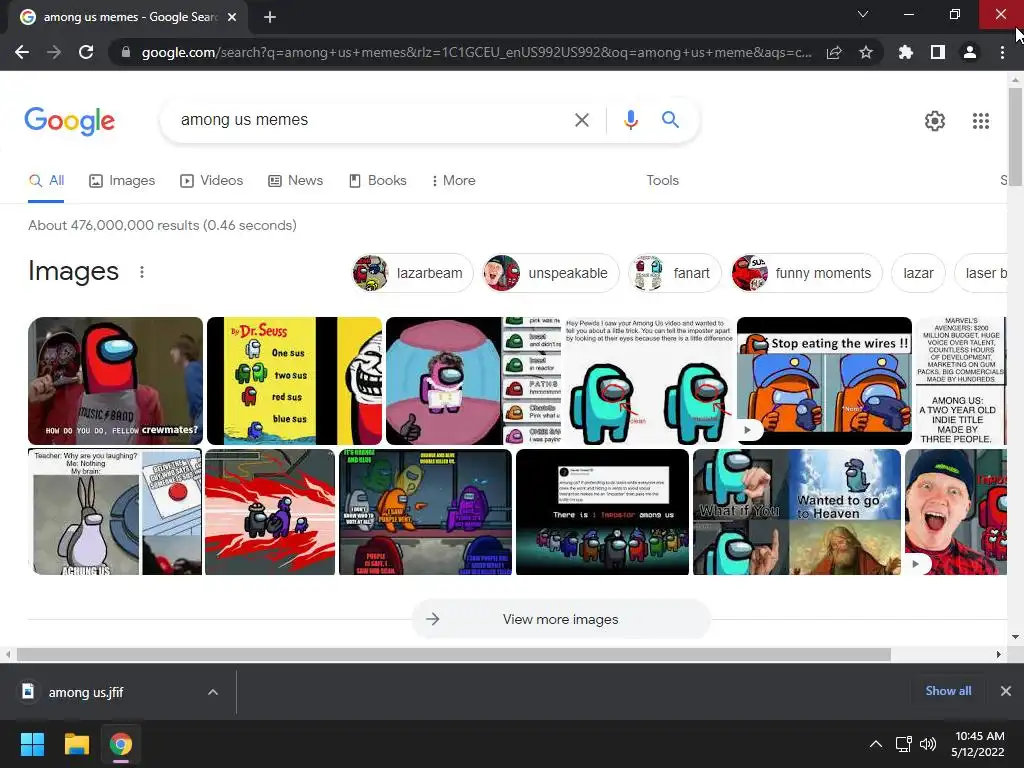Open the excited man with red crewmate image

[x=955, y=512]
